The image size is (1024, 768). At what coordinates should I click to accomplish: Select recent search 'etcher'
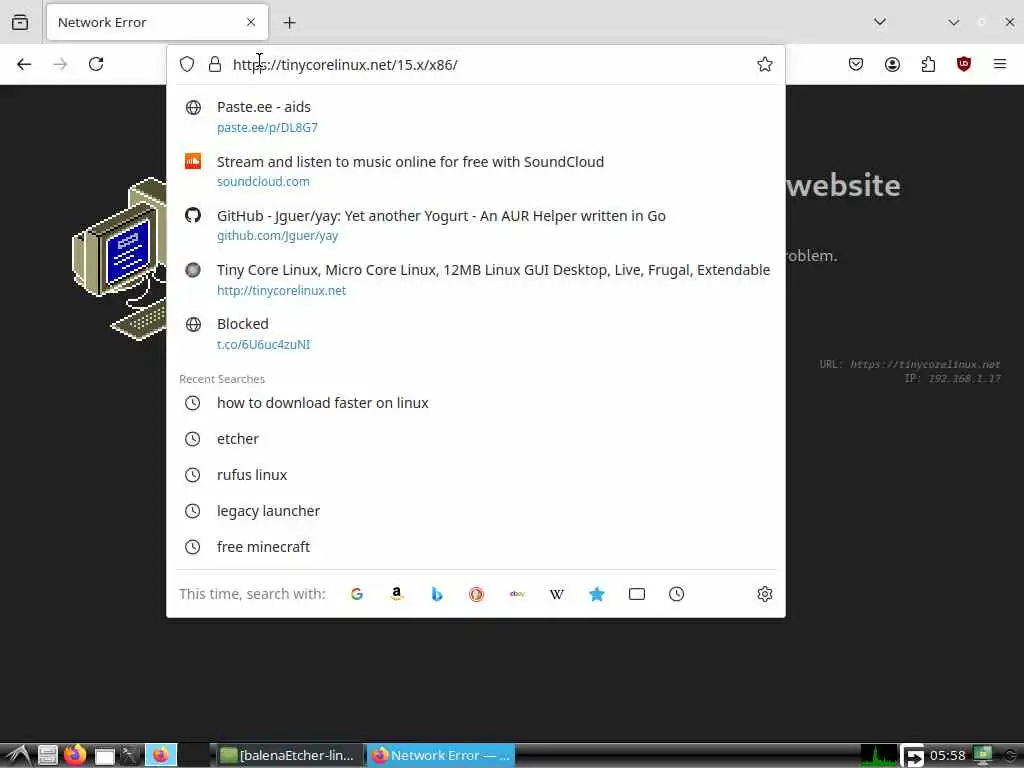(x=476, y=439)
